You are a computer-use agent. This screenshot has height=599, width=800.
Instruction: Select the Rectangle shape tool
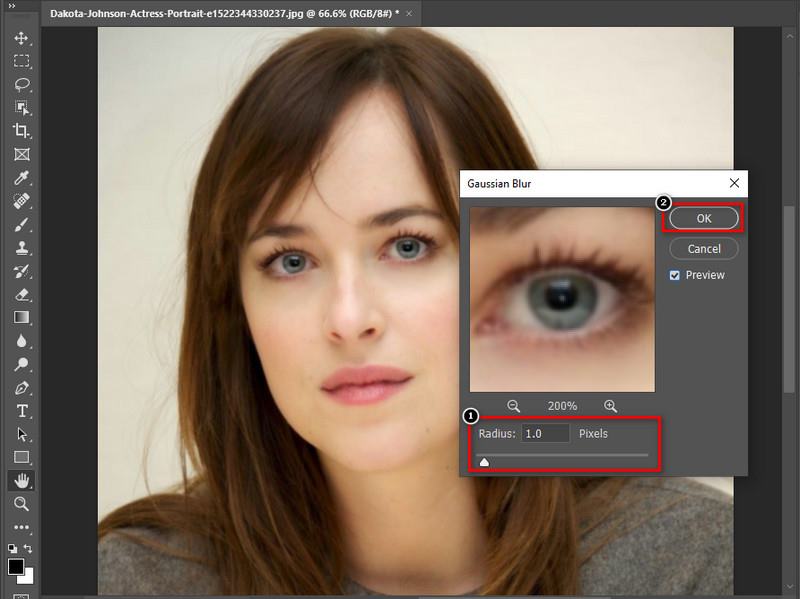(21, 457)
